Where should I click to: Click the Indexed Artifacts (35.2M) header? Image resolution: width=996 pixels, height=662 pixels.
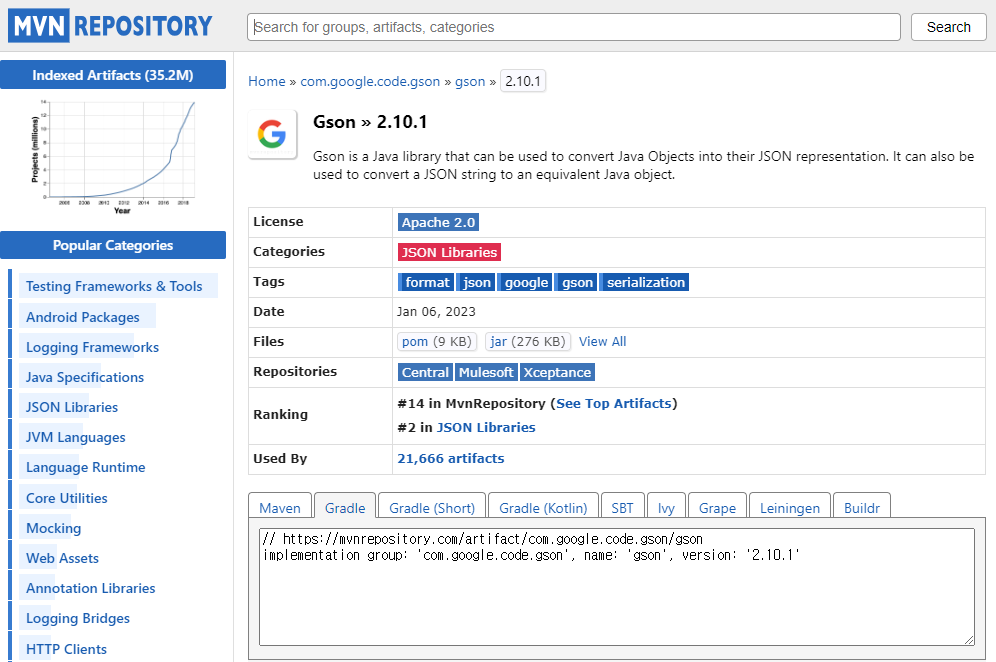pyautogui.click(x=113, y=75)
